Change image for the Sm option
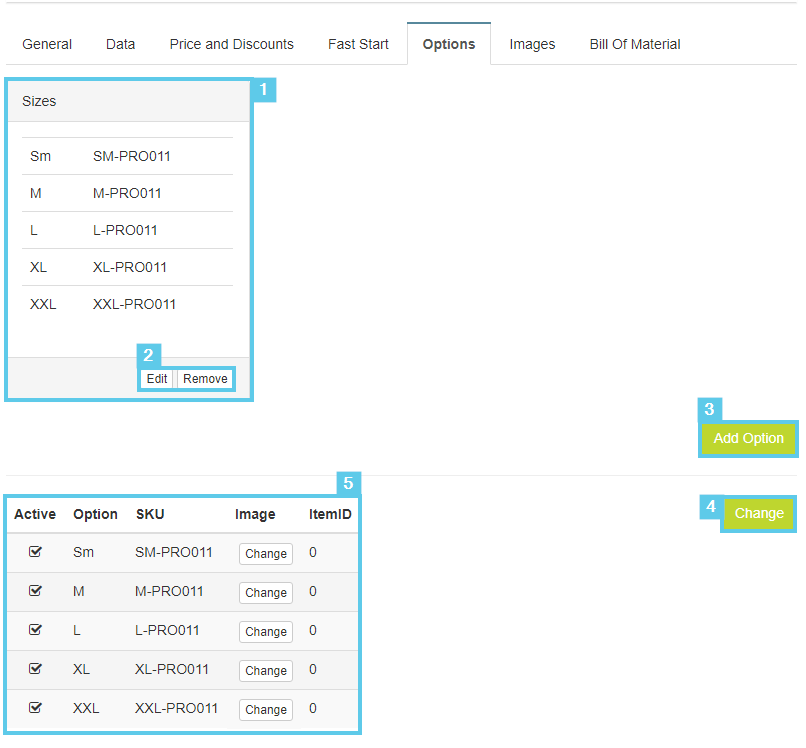The image size is (806, 748). click(x=266, y=554)
